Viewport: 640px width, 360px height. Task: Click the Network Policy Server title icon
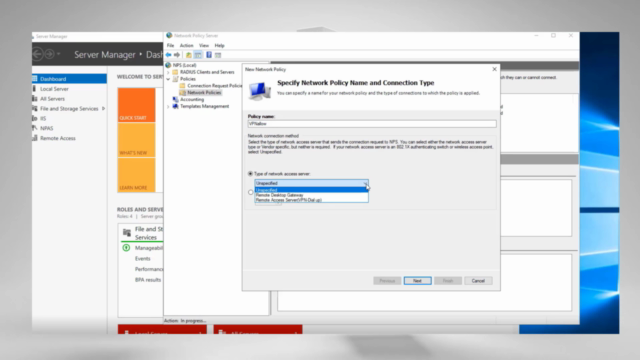(x=169, y=36)
